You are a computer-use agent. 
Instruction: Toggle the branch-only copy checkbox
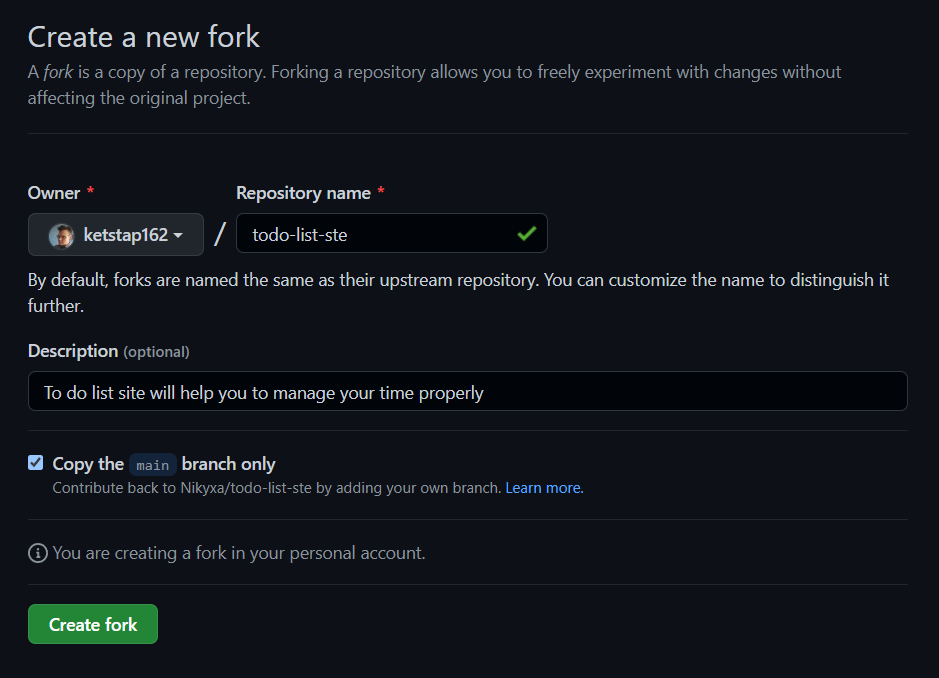[x=35, y=462]
